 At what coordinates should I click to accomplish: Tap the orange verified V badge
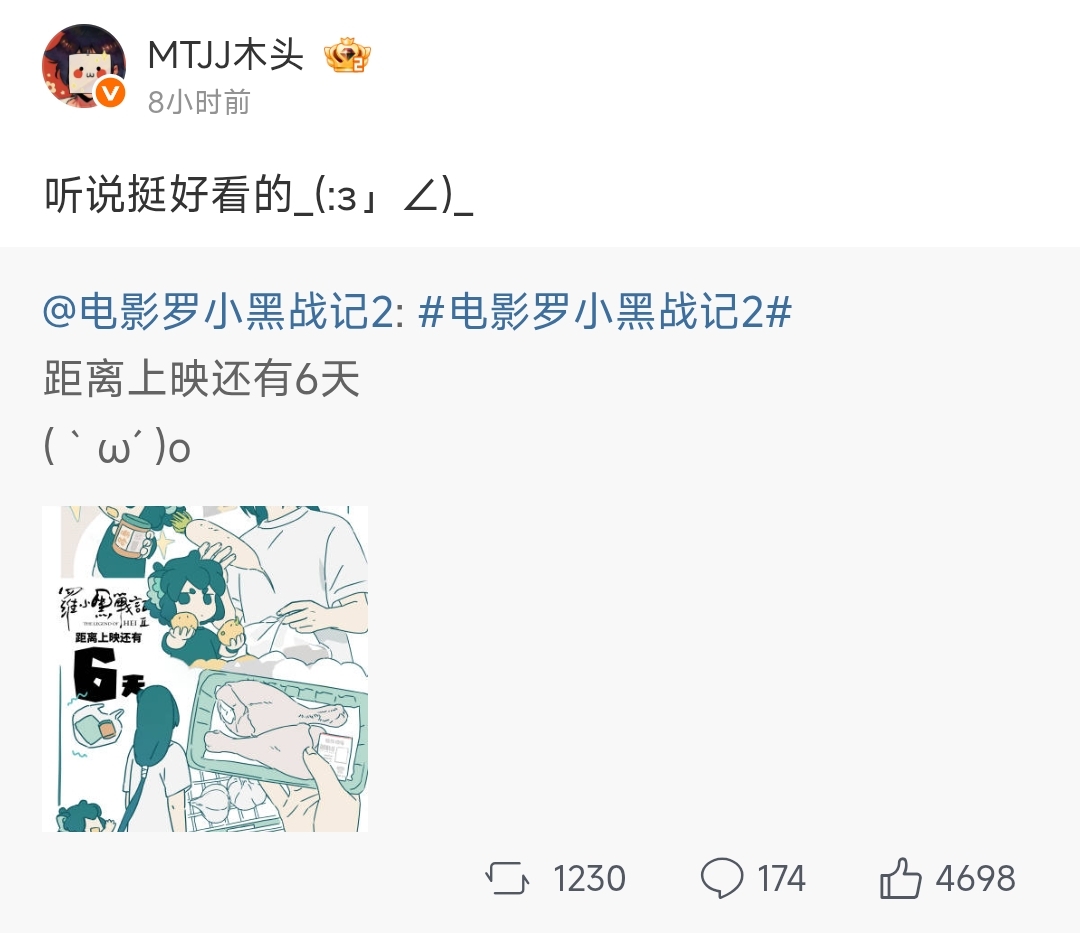point(110,92)
